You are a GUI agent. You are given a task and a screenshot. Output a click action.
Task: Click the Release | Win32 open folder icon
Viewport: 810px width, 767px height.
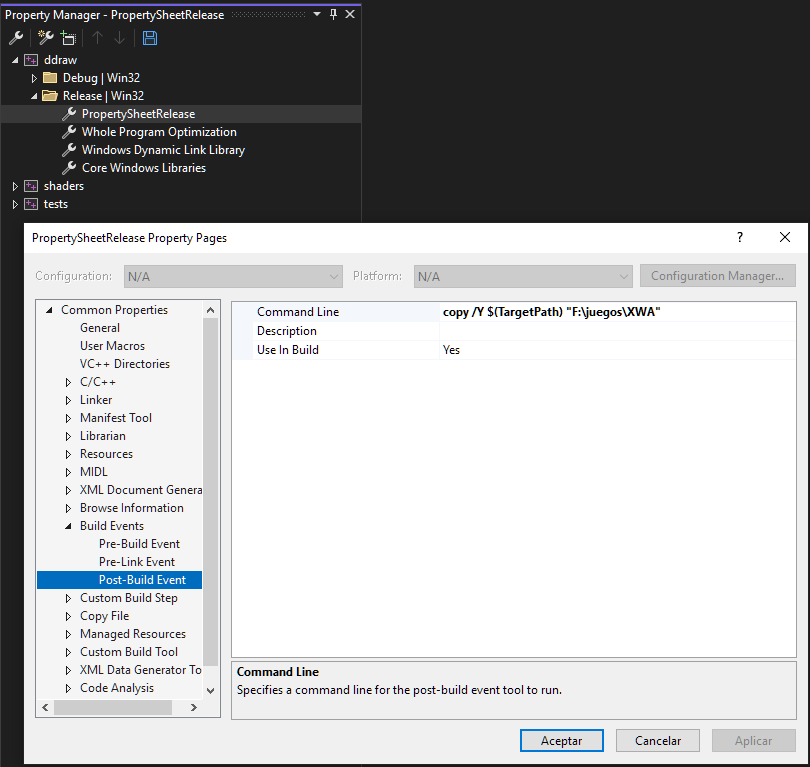(50, 96)
